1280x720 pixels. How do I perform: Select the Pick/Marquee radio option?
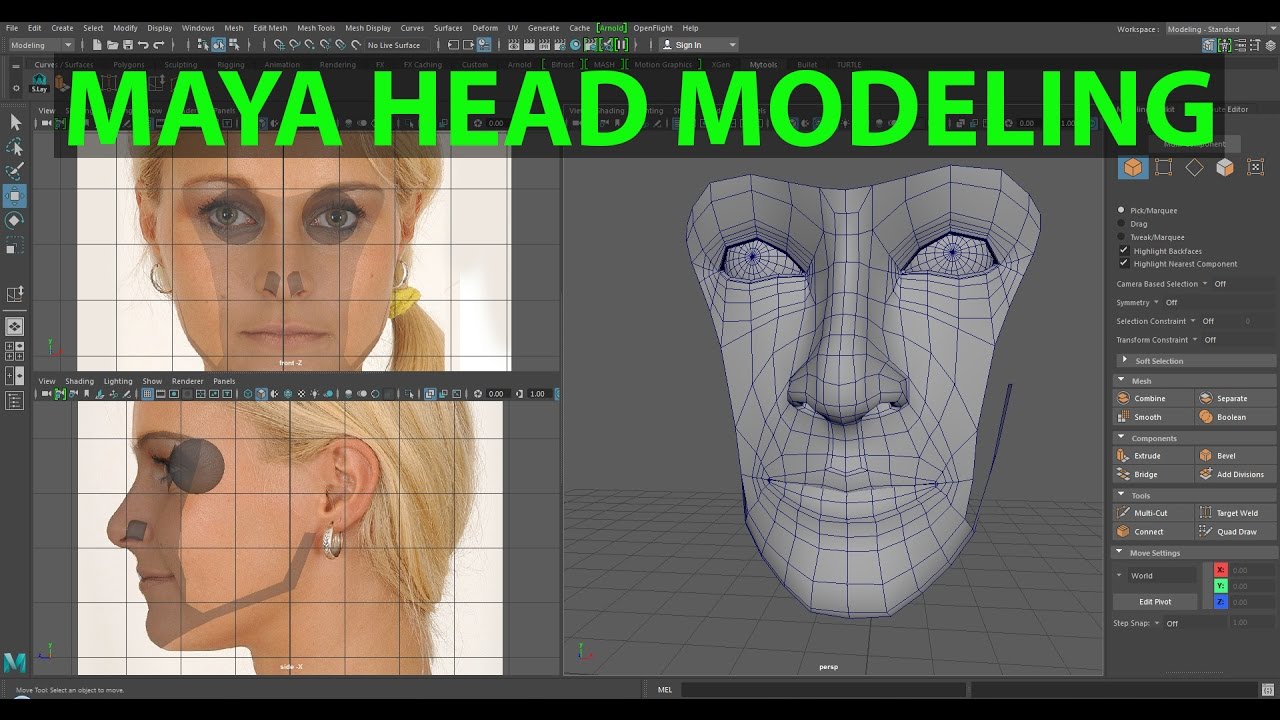pyautogui.click(x=1121, y=210)
